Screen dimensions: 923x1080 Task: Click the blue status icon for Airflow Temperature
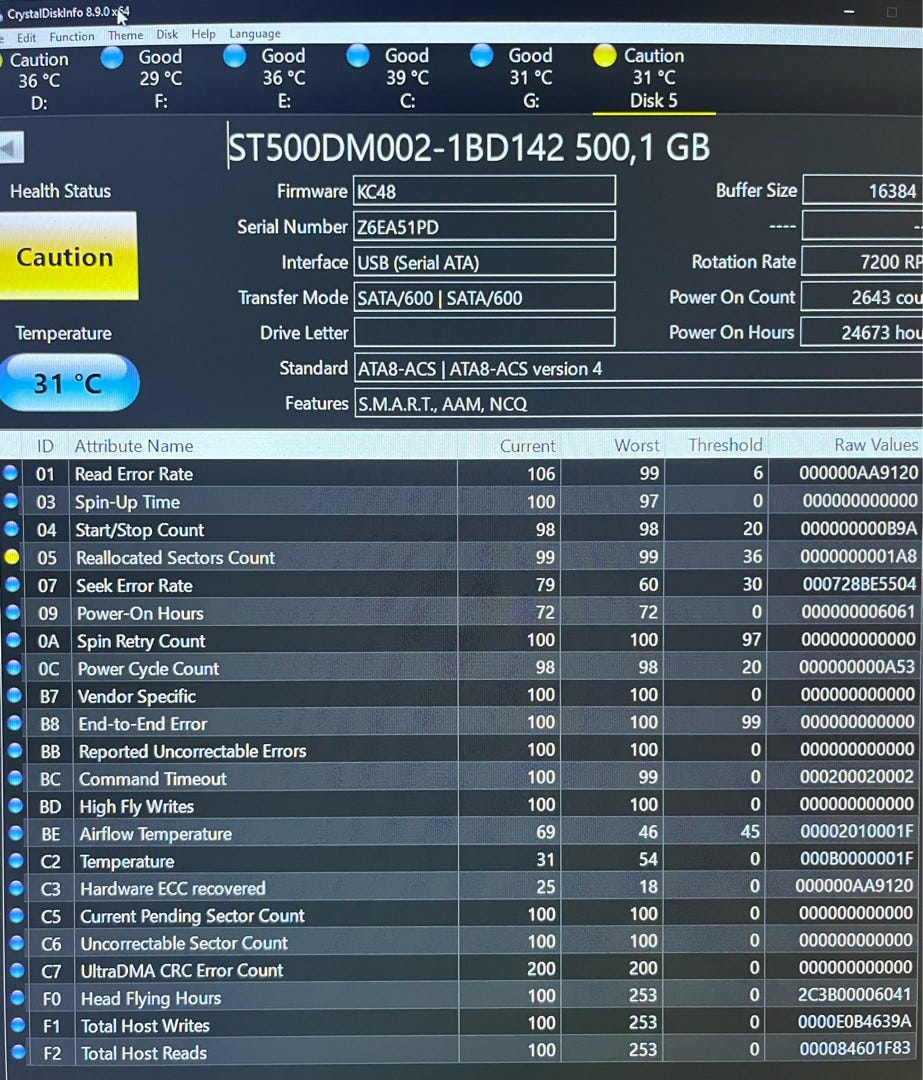pos(15,833)
